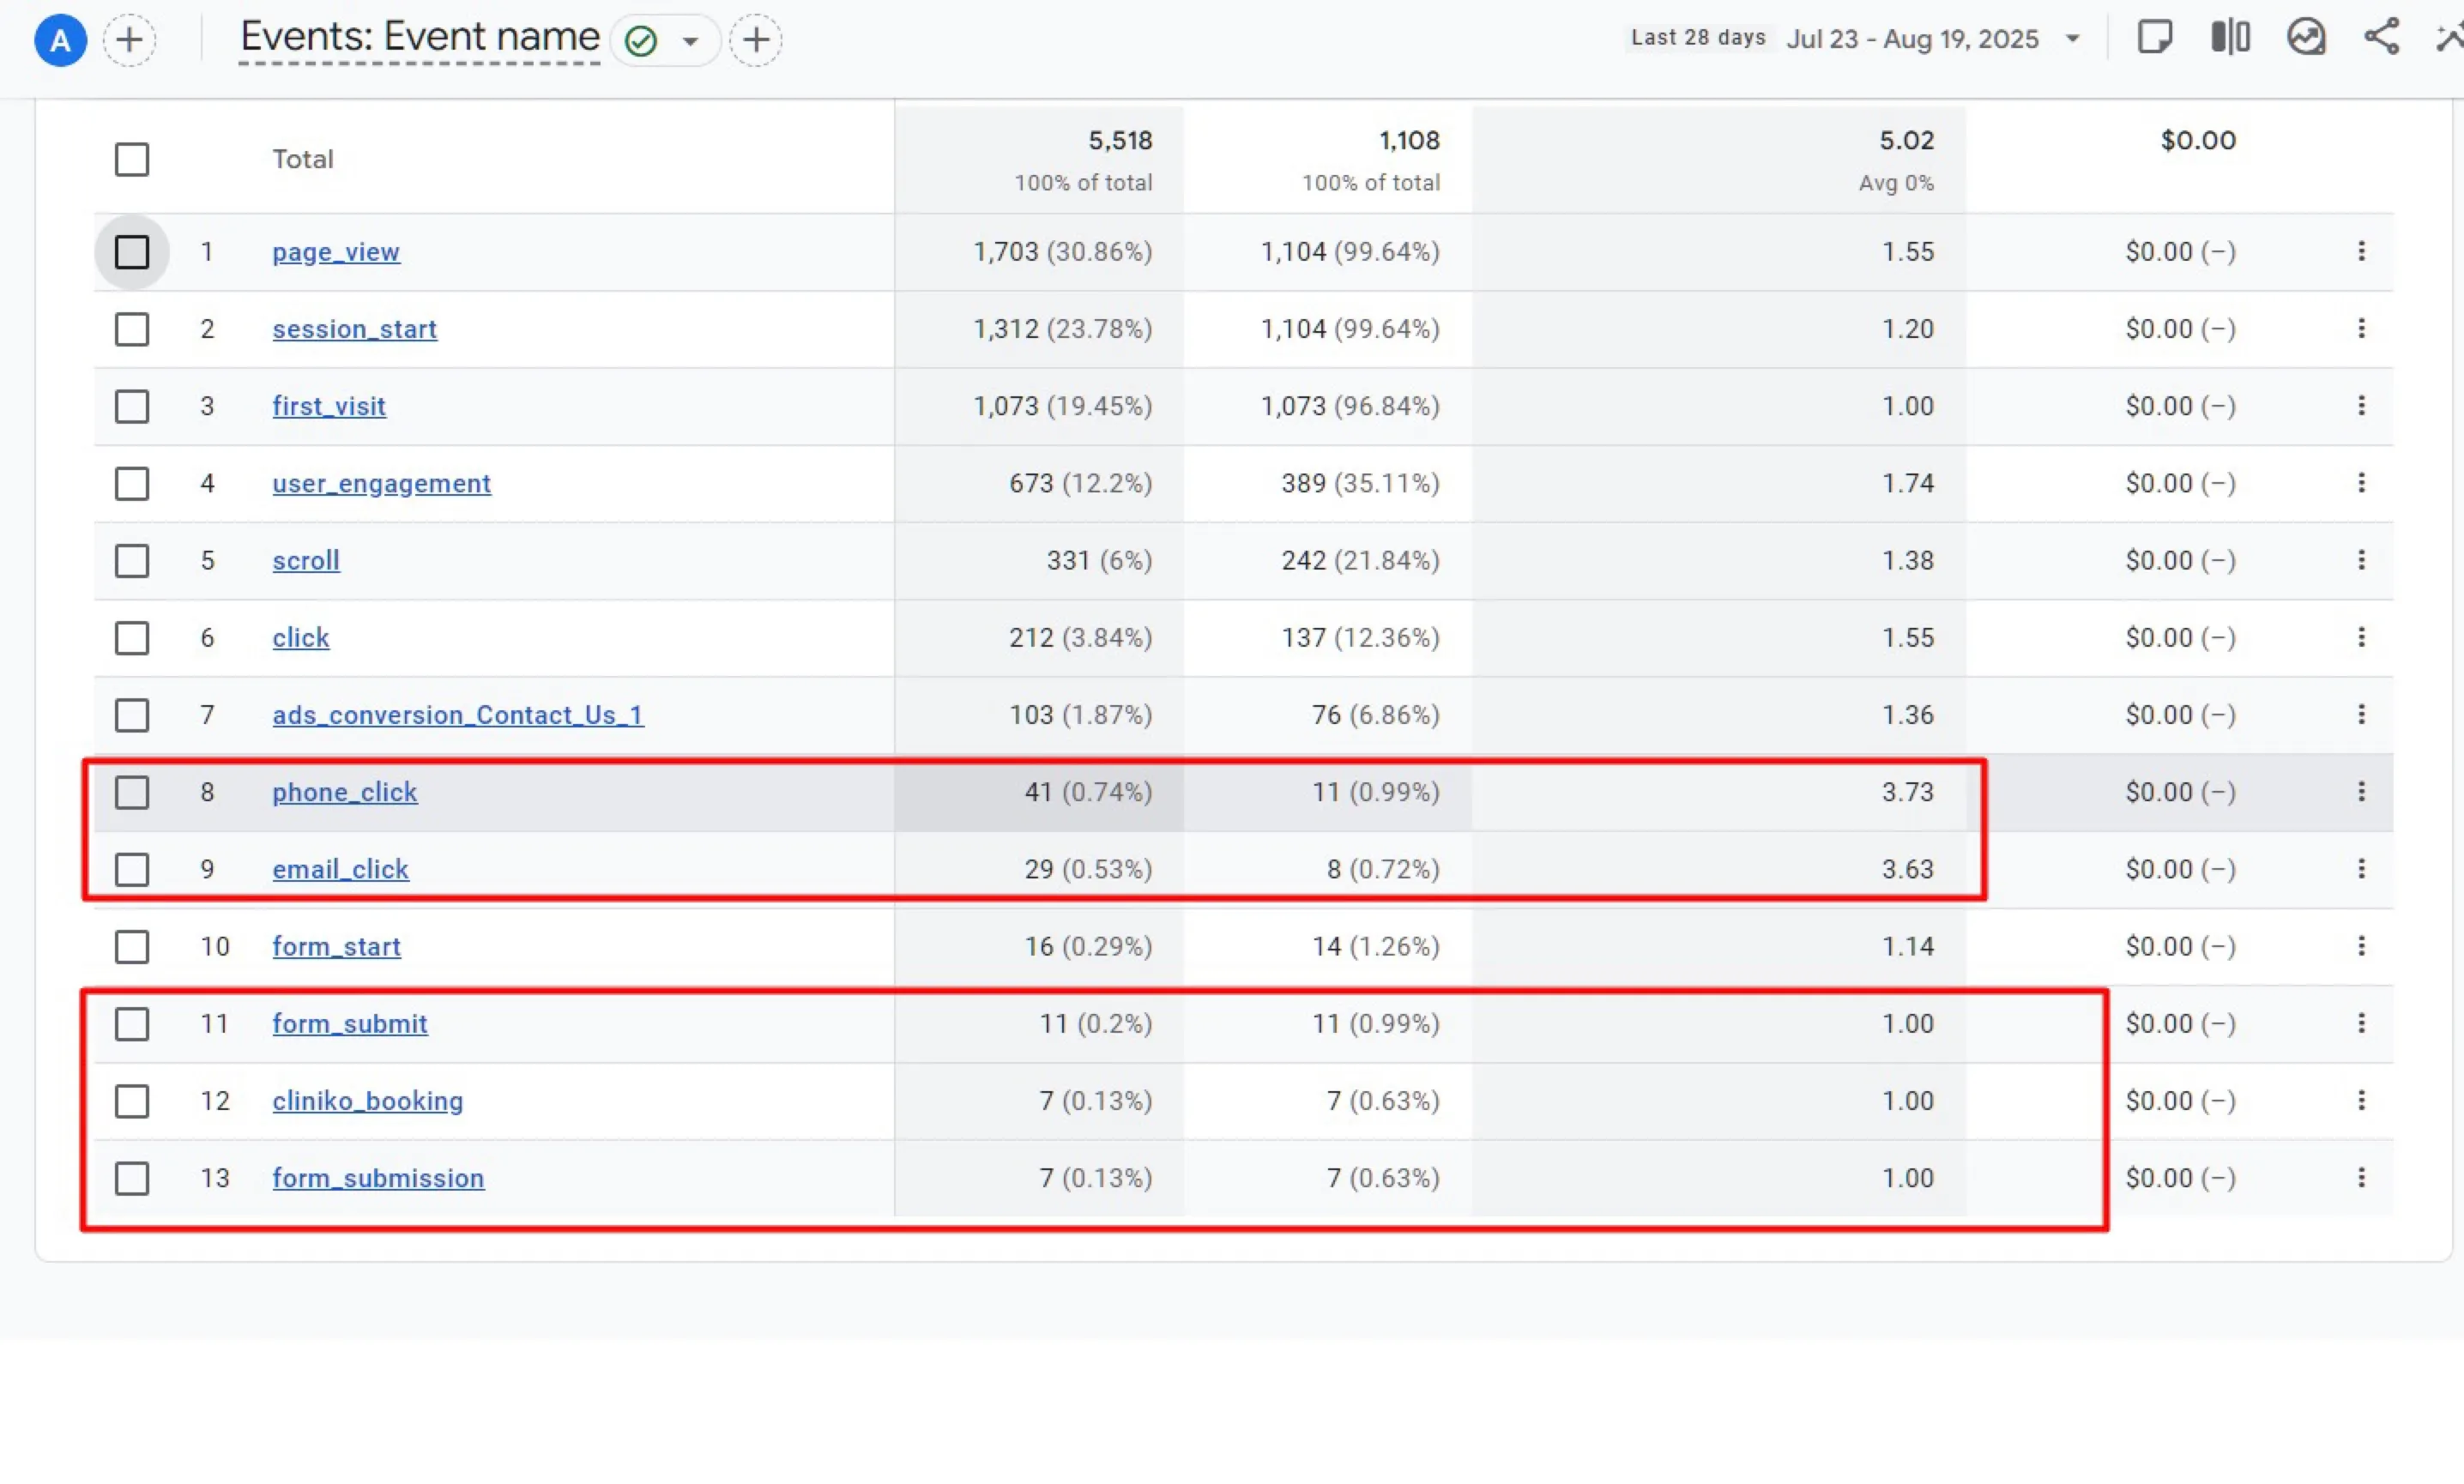Open more options for cliniko_booking row
This screenshot has height=1484, width=2464.
pyautogui.click(x=2361, y=1101)
